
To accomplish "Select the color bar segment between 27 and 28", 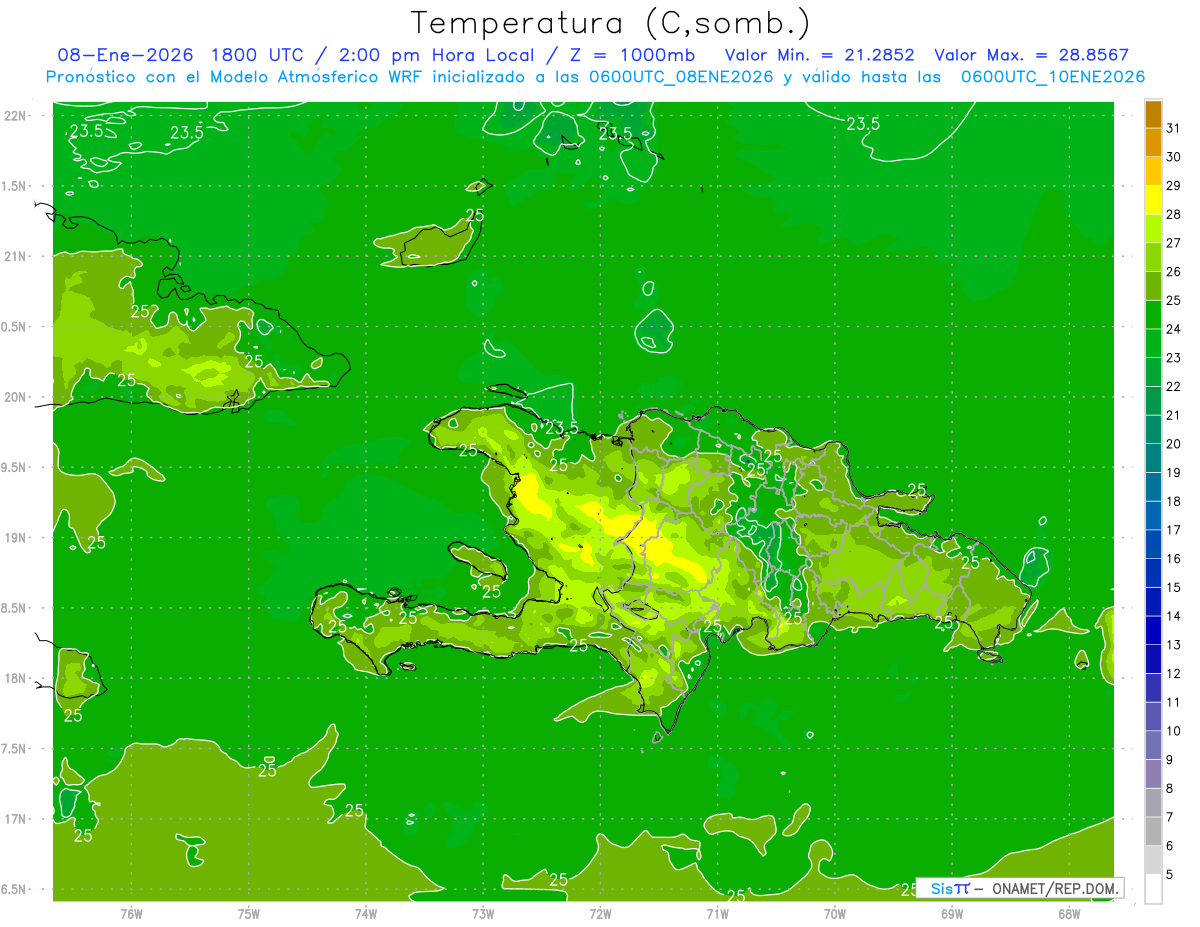I will pos(1153,228).
